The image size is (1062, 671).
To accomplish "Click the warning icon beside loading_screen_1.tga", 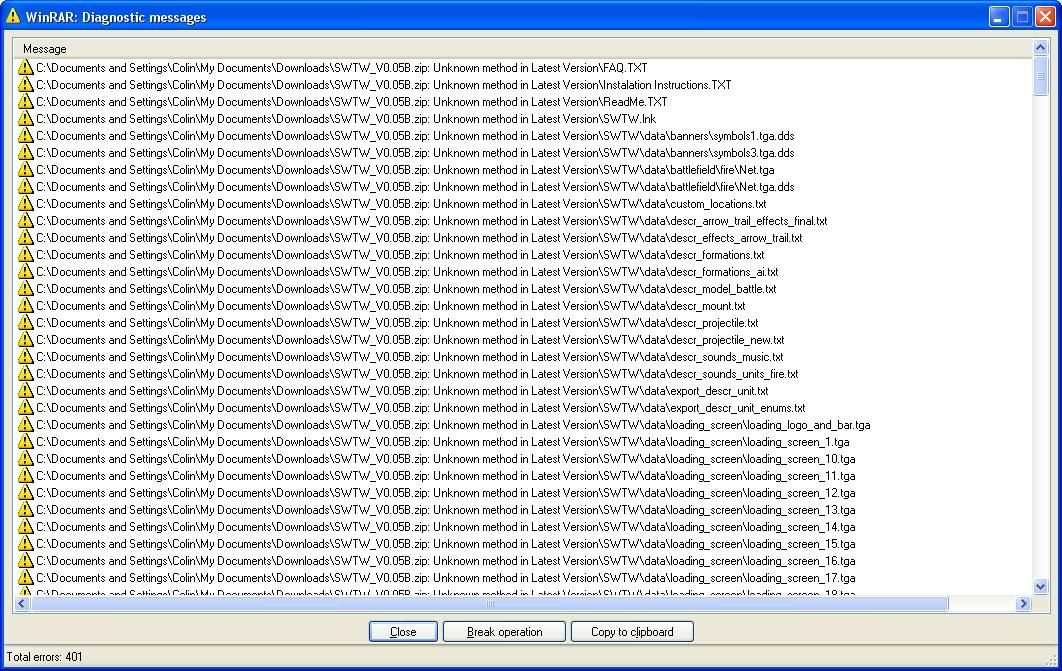I will [25, 441].
